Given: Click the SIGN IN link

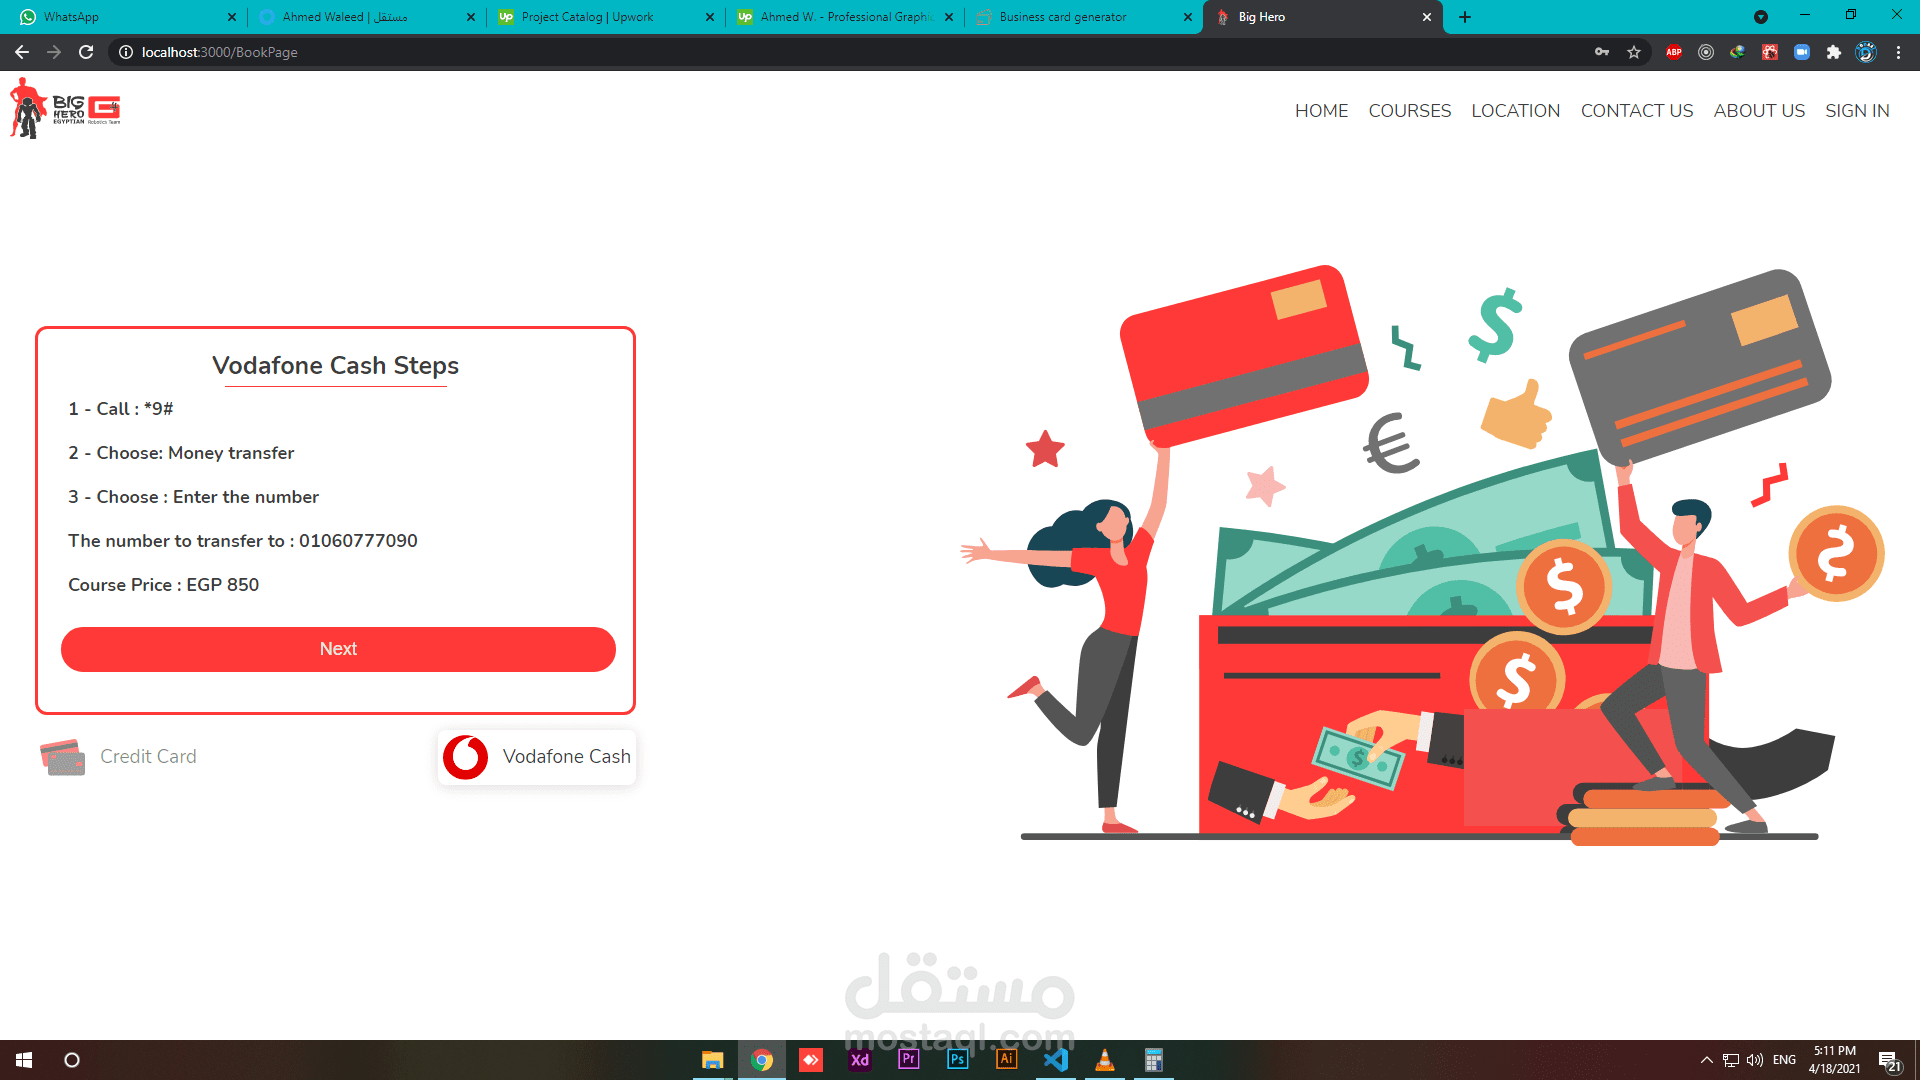Looking at the screenshot, I should (x=1857, y=111).
